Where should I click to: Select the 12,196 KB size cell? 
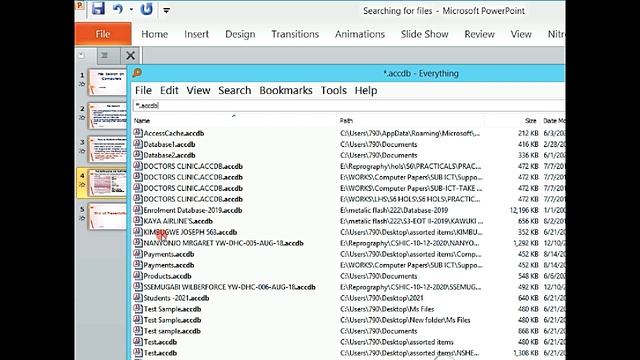(524, 210)
